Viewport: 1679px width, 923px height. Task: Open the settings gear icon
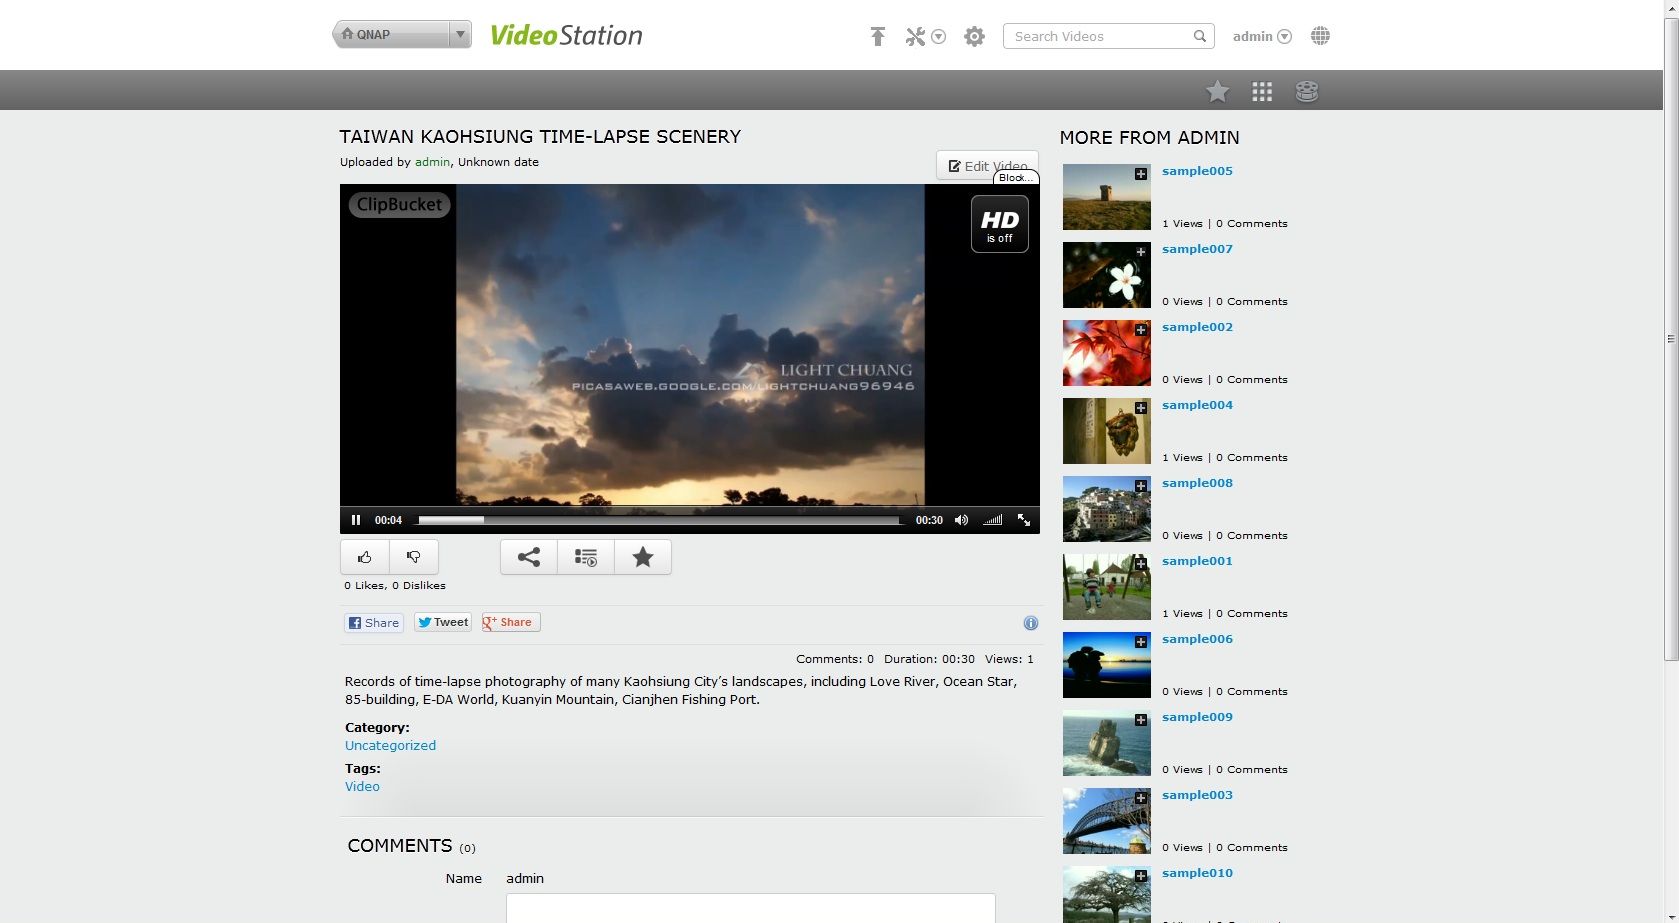tap(974, 37)
